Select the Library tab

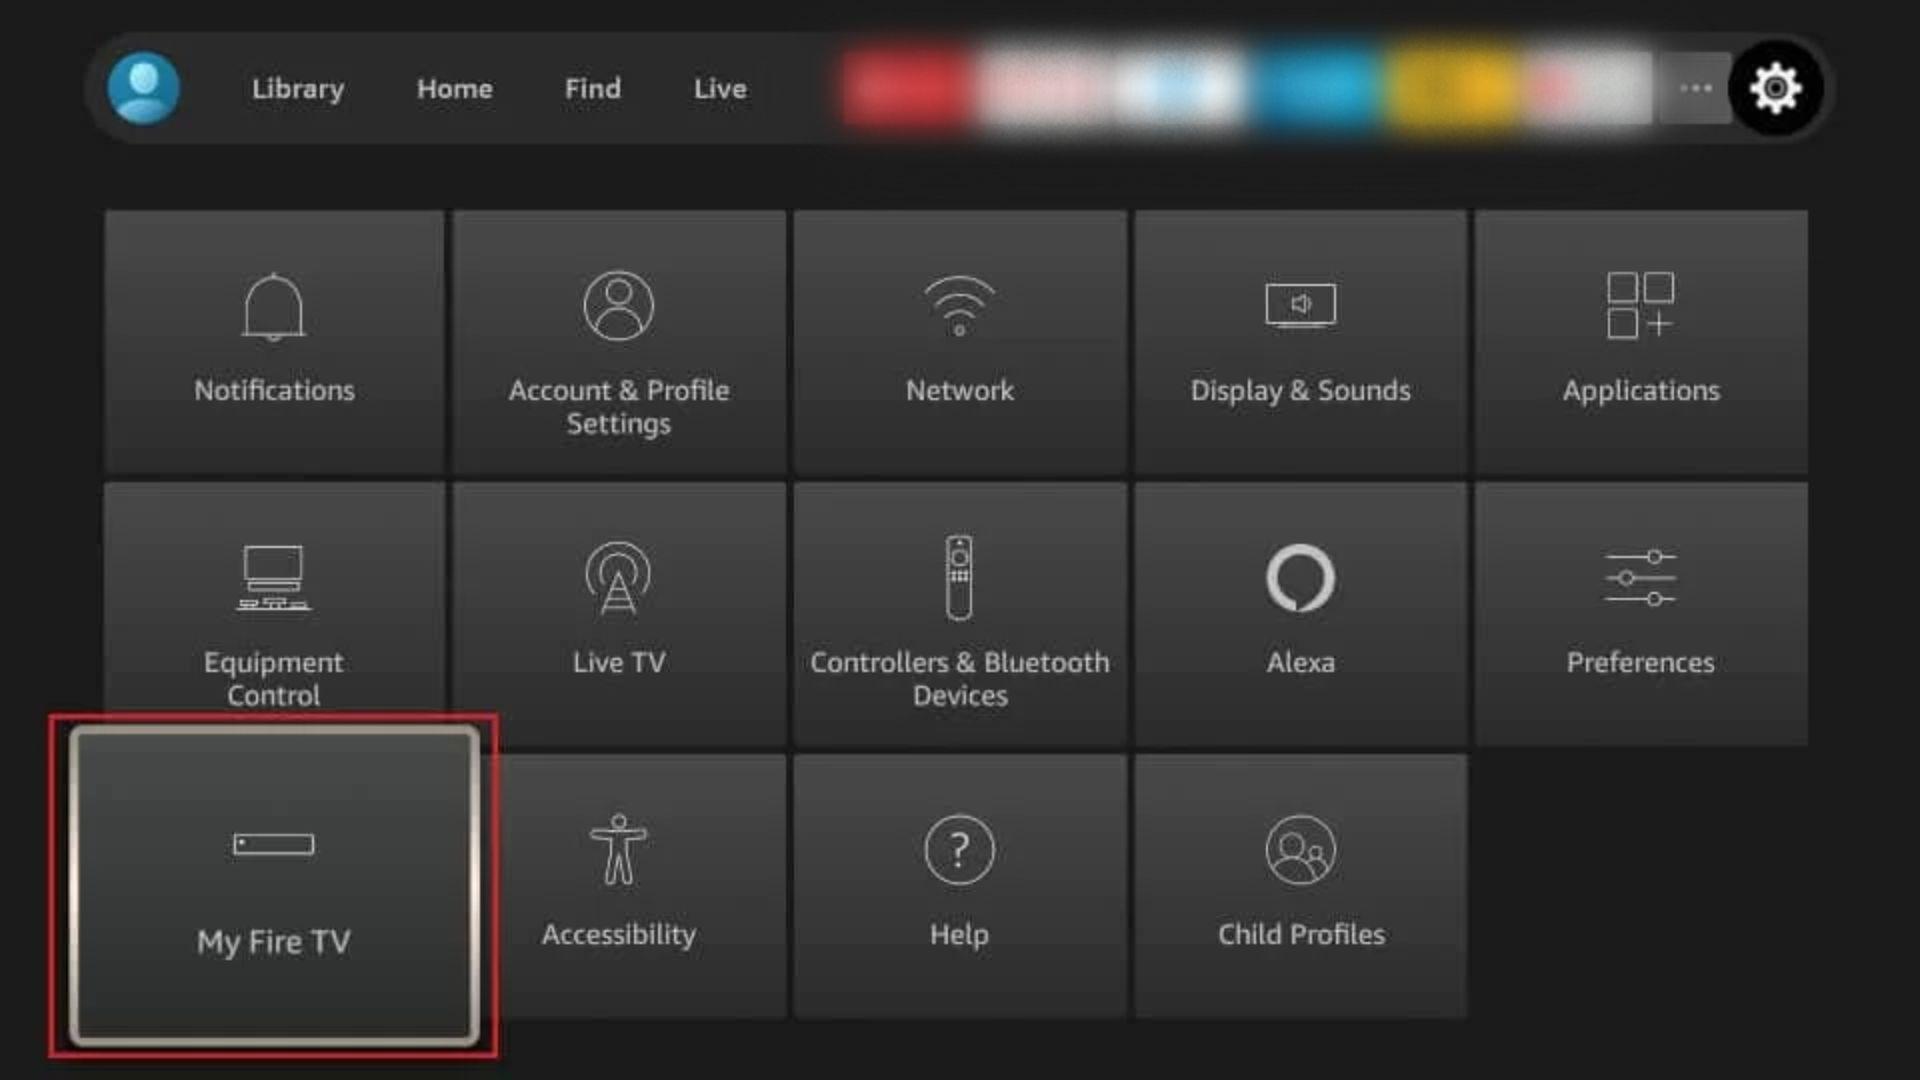pyautogui.click(x=297, y=88)
